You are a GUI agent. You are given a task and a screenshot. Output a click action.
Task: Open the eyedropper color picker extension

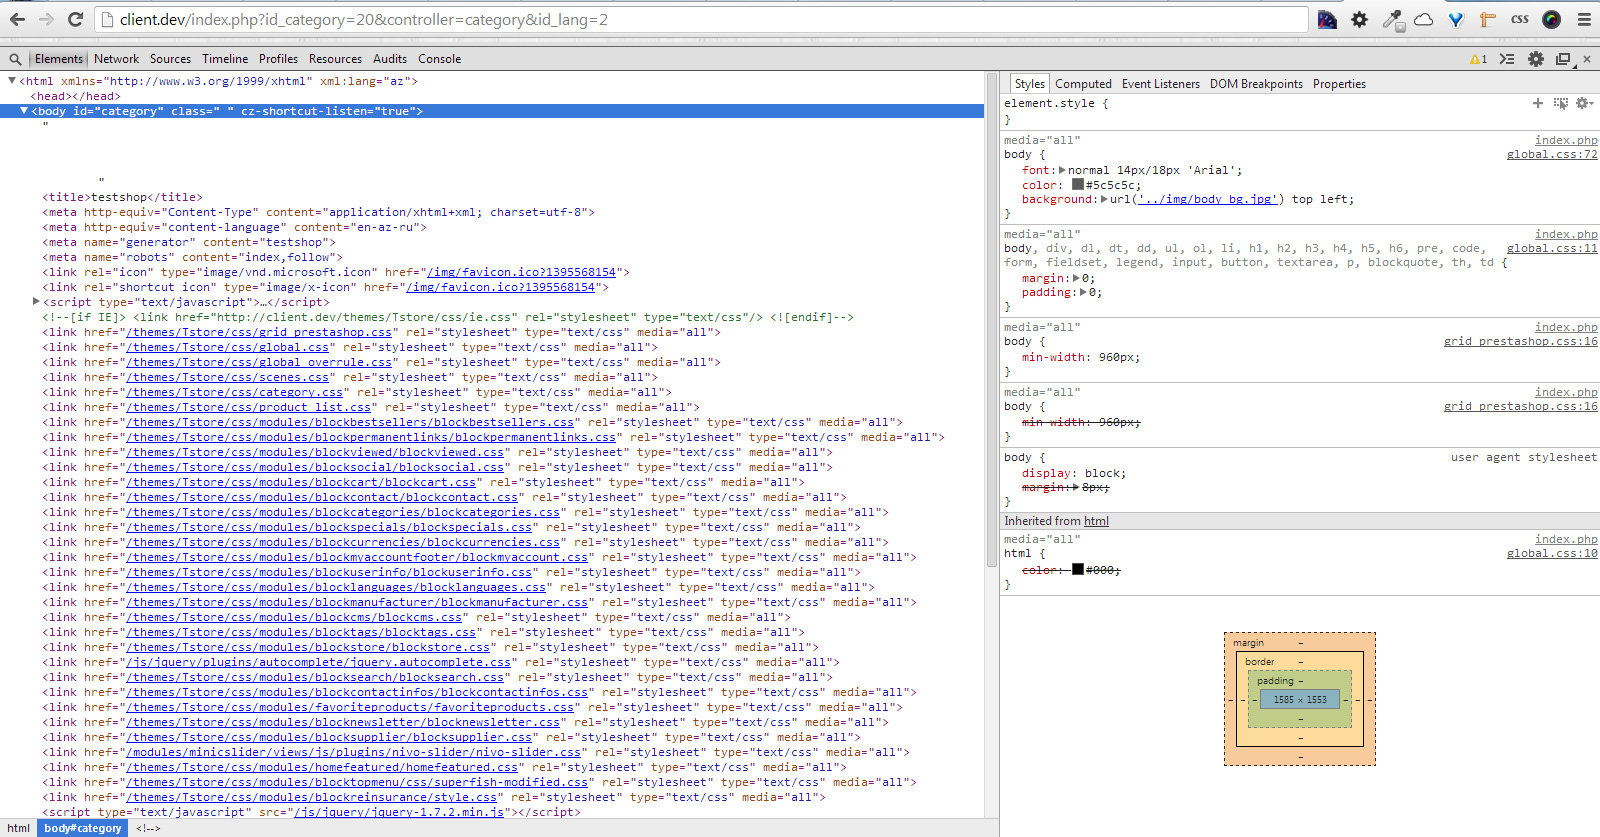click(1391, 19)
